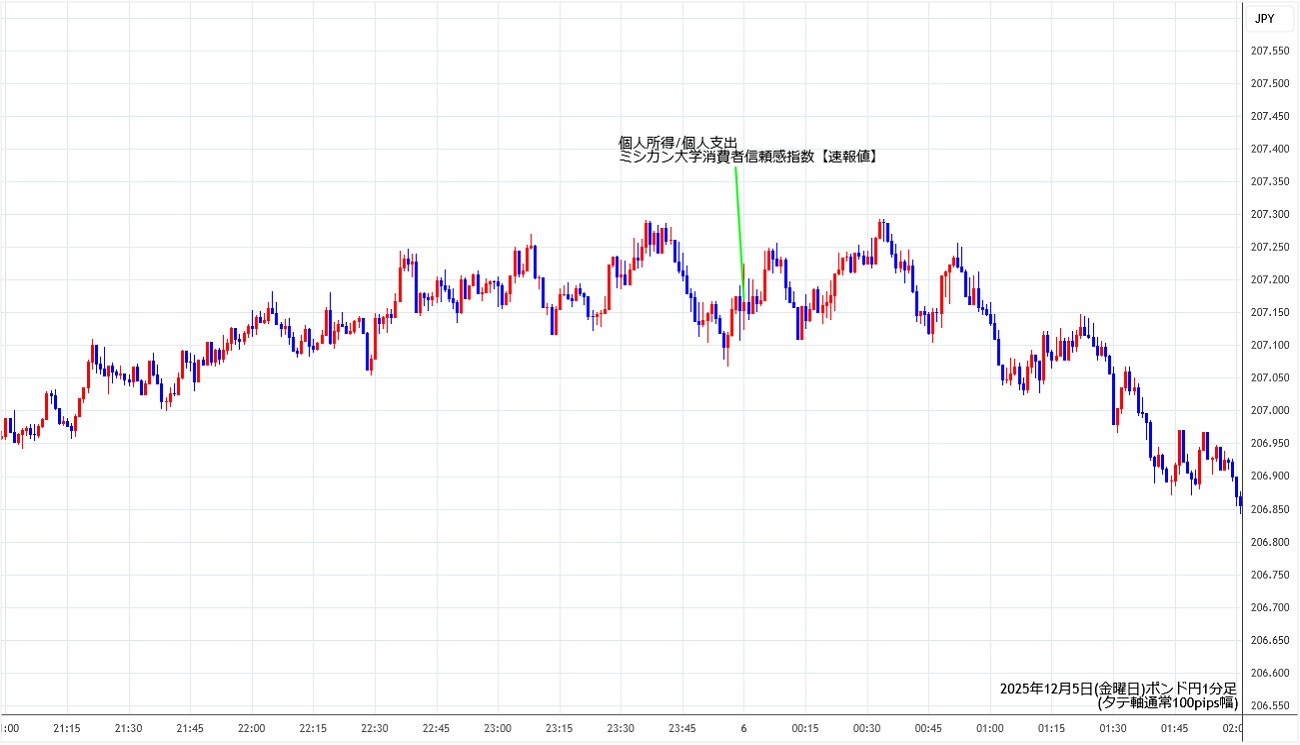Click the 01:00 time axis label
The width and height of the screenshot is (1300, 745).
[x=990, y=728]
